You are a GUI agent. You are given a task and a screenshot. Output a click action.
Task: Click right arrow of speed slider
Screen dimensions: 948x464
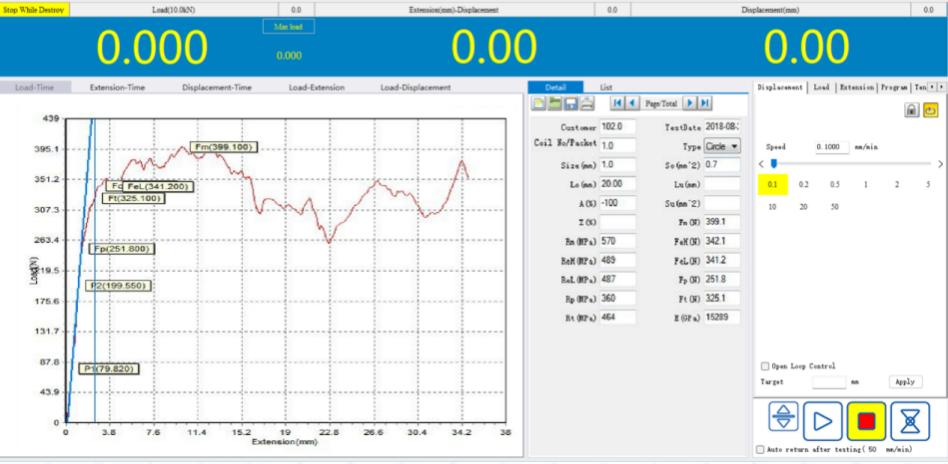939,163
